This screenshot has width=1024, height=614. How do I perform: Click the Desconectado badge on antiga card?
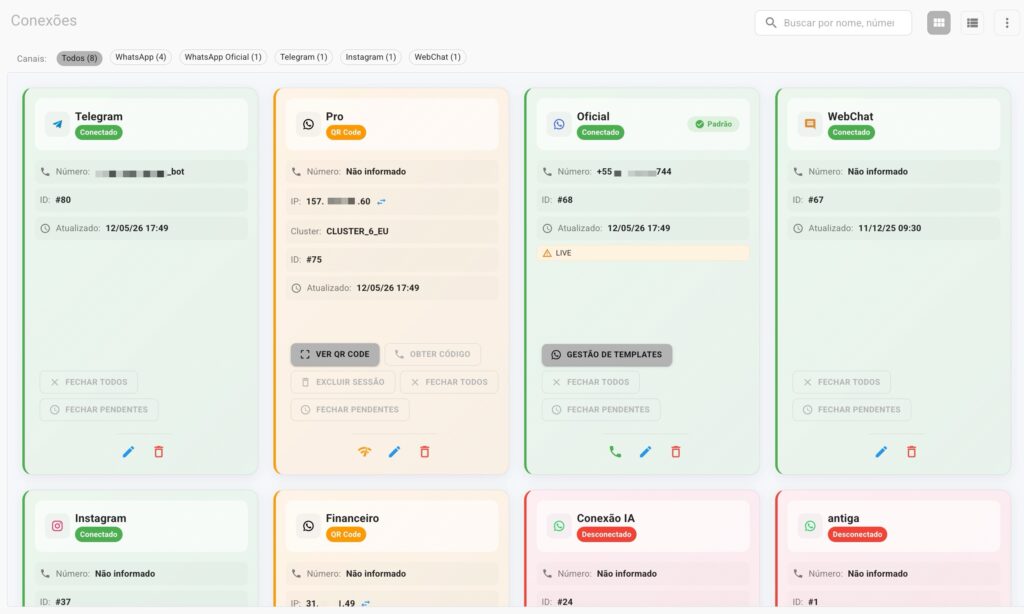(857, 534)
